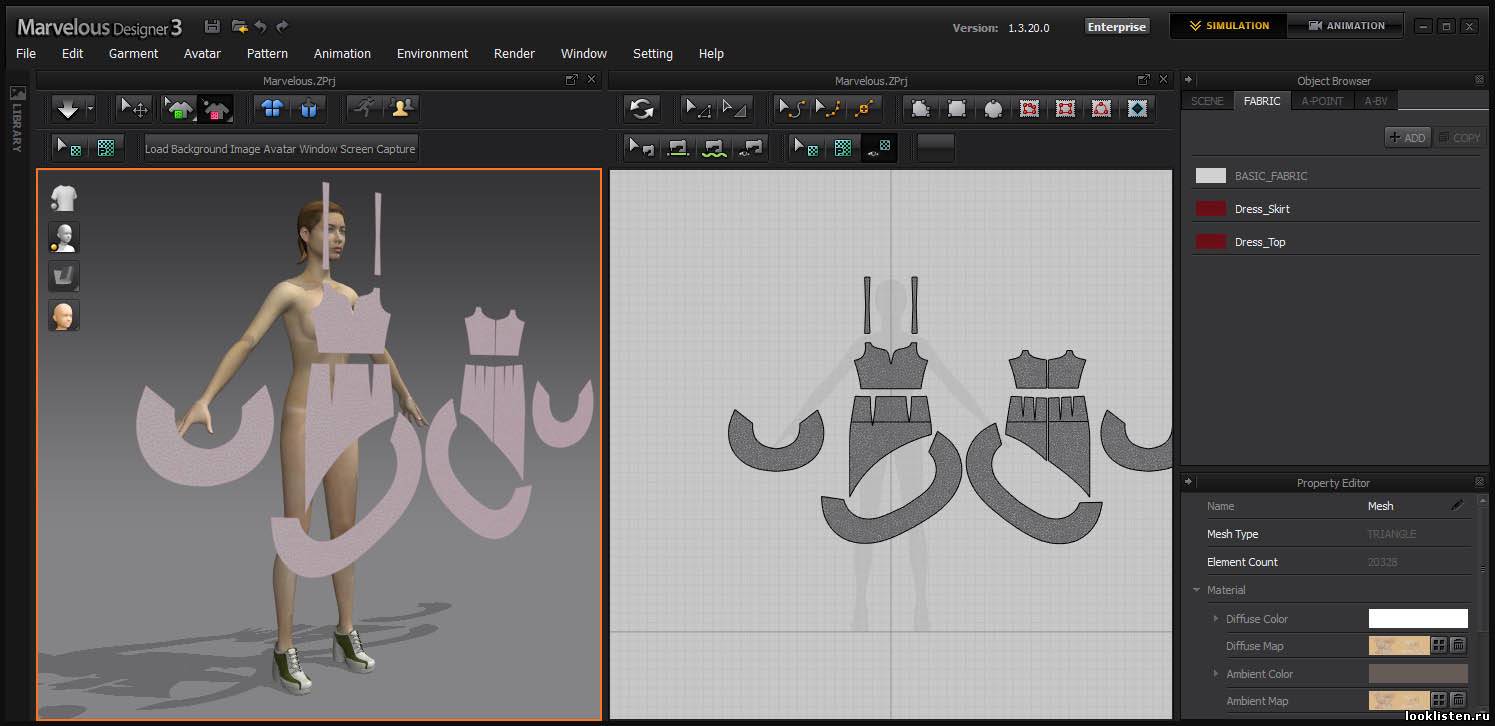
Task: Click the checkered texture icon in 2D window
Action: (842, 148)
